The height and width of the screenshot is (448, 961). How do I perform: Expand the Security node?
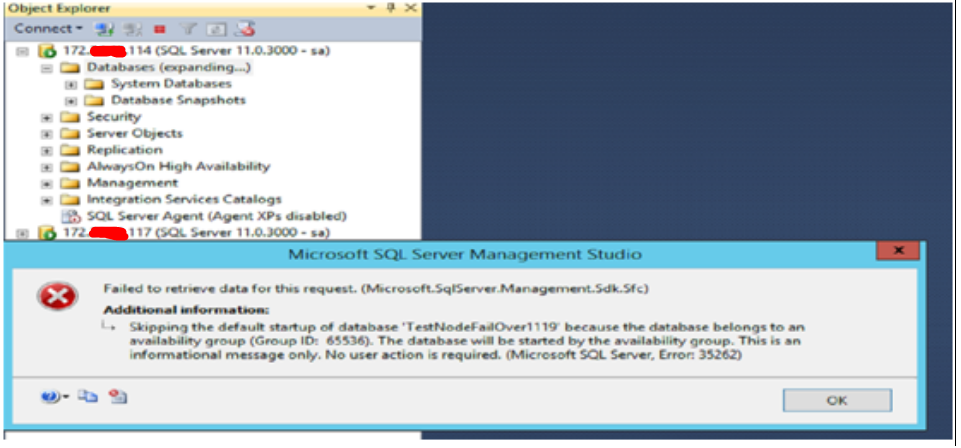point(47,118)
